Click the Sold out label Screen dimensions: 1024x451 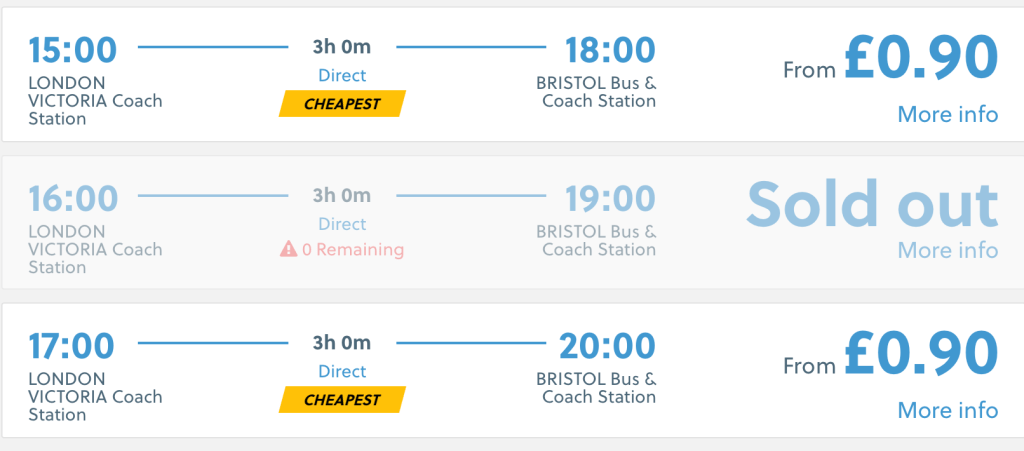872,203
